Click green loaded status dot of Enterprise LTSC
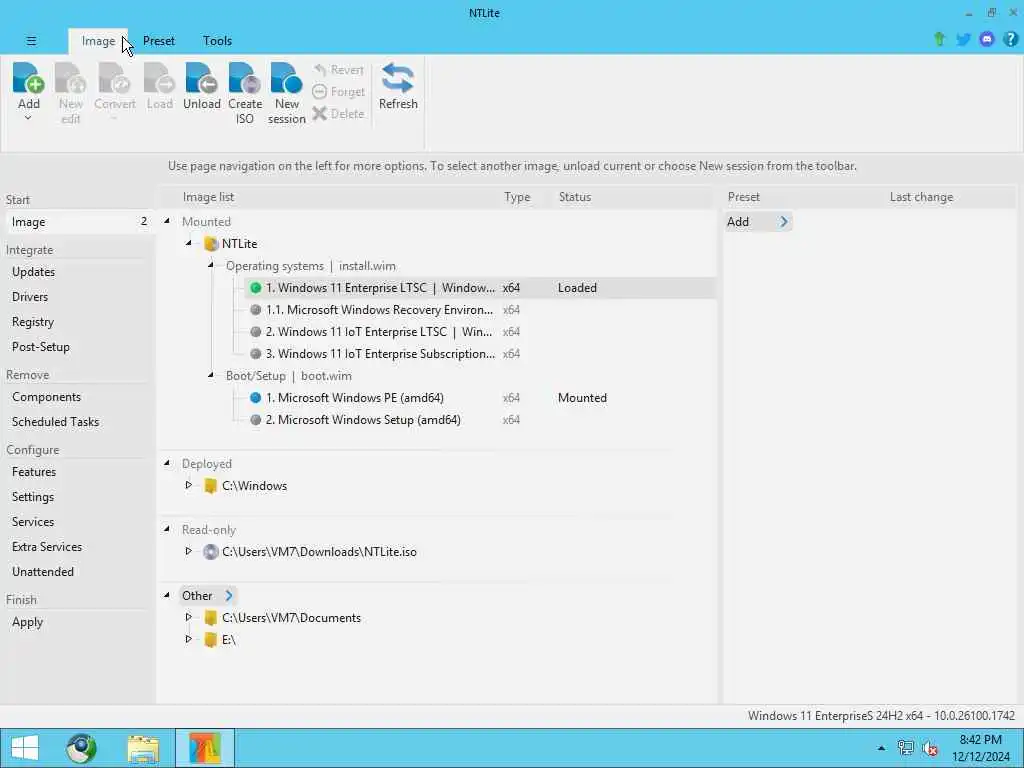 coord(255,288)
